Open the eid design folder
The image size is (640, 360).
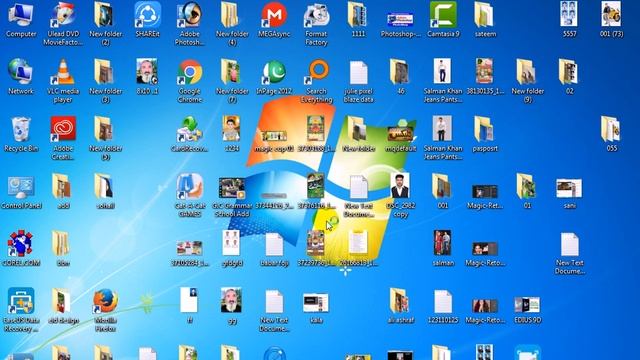(x=63, y=307)
